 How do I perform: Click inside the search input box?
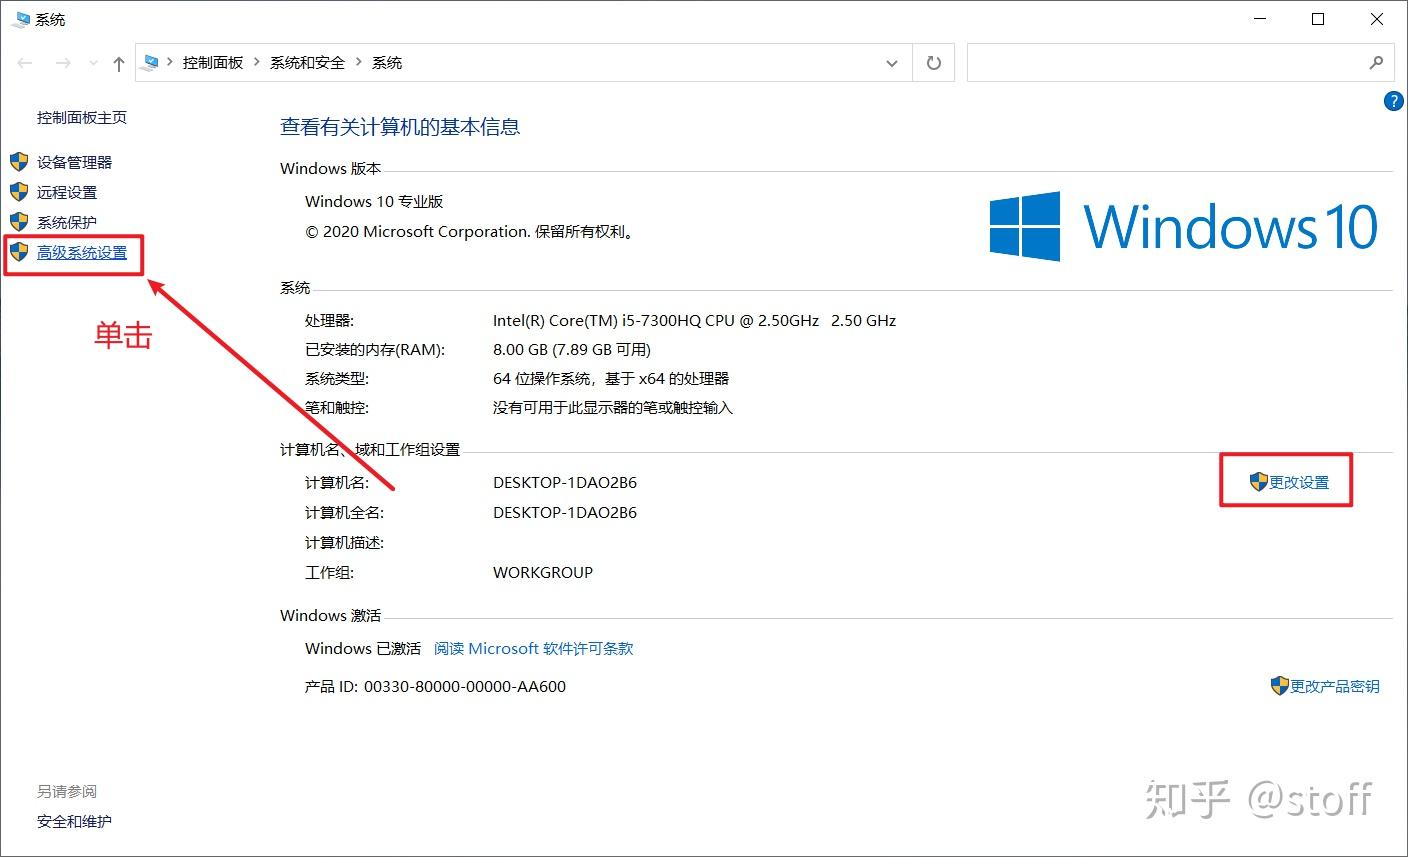[x=1150, y=62]
